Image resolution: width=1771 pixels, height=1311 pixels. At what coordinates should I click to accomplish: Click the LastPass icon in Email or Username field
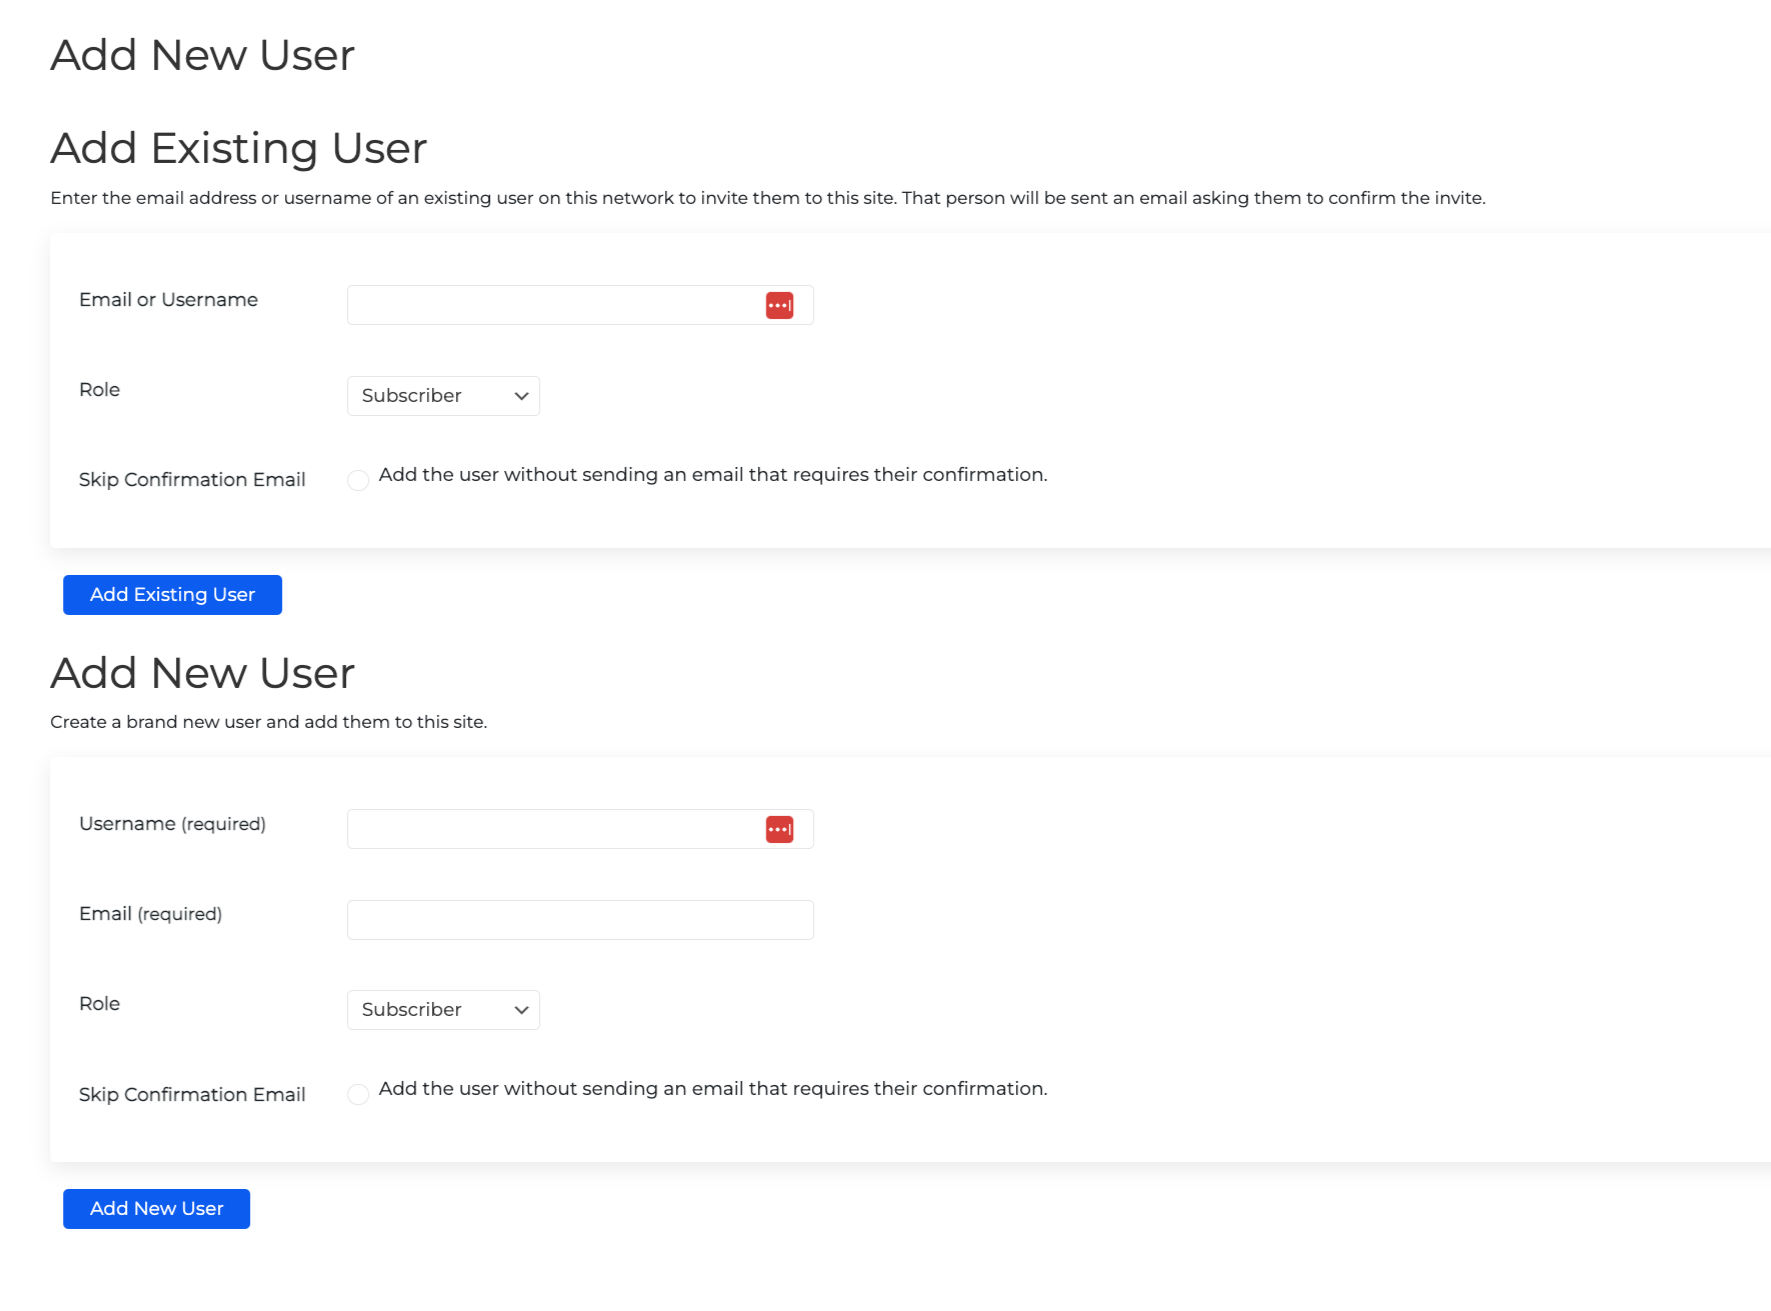tap(780, 304)
